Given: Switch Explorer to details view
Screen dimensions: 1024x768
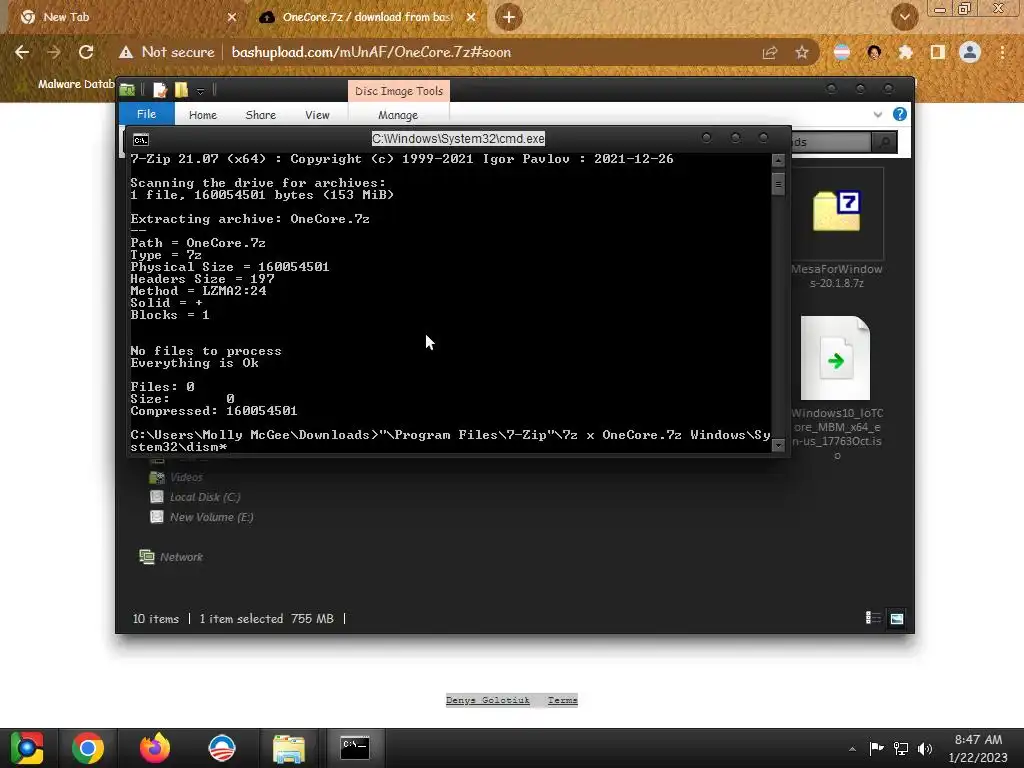Looking at the screenshot, I should [872, 618].
